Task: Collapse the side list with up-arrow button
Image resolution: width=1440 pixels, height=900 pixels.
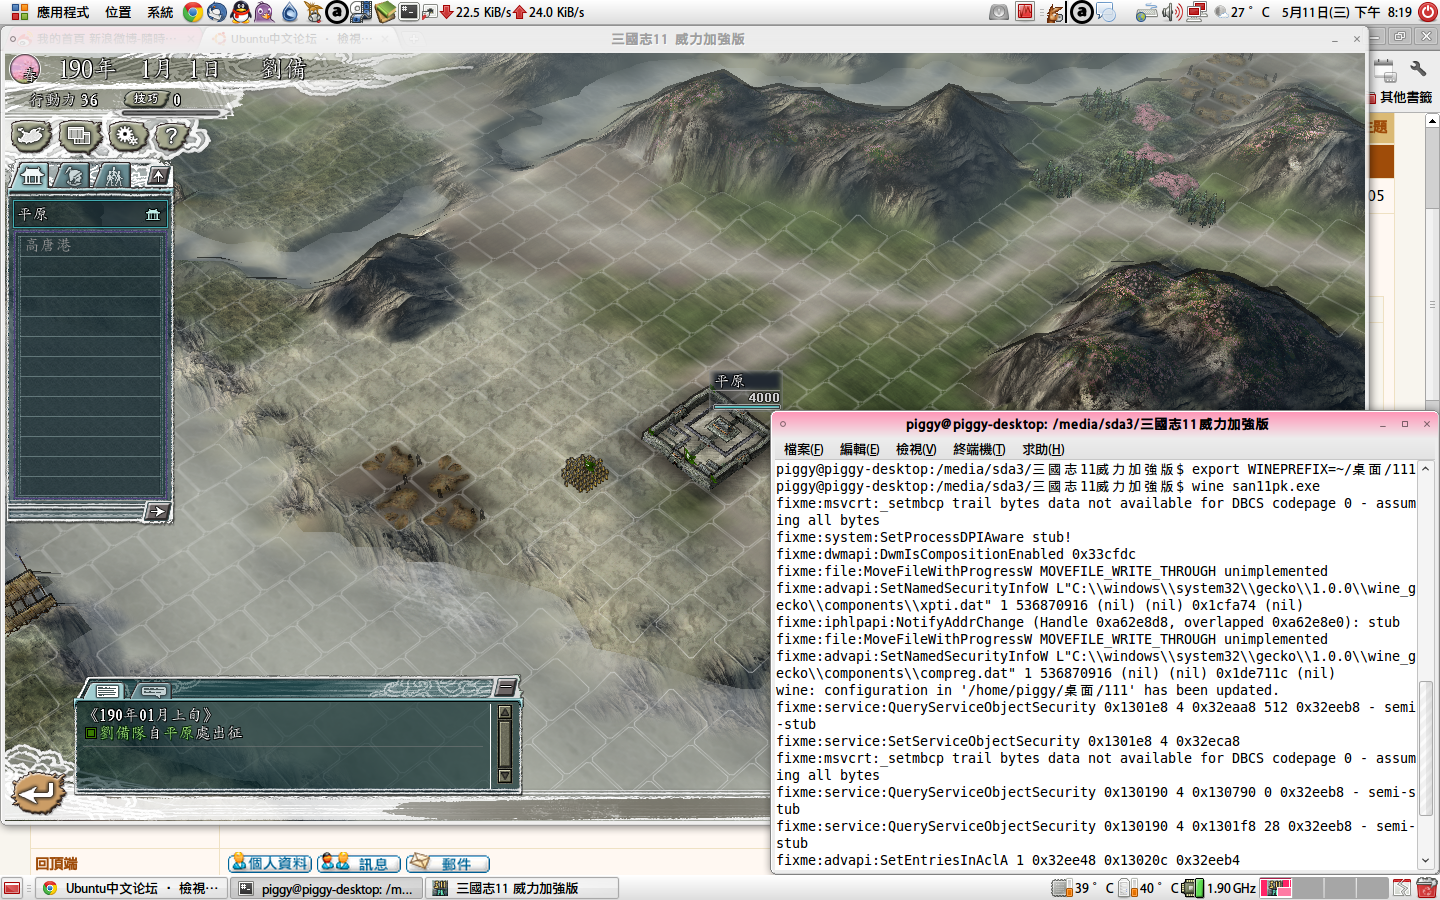Action: (159, 176)
